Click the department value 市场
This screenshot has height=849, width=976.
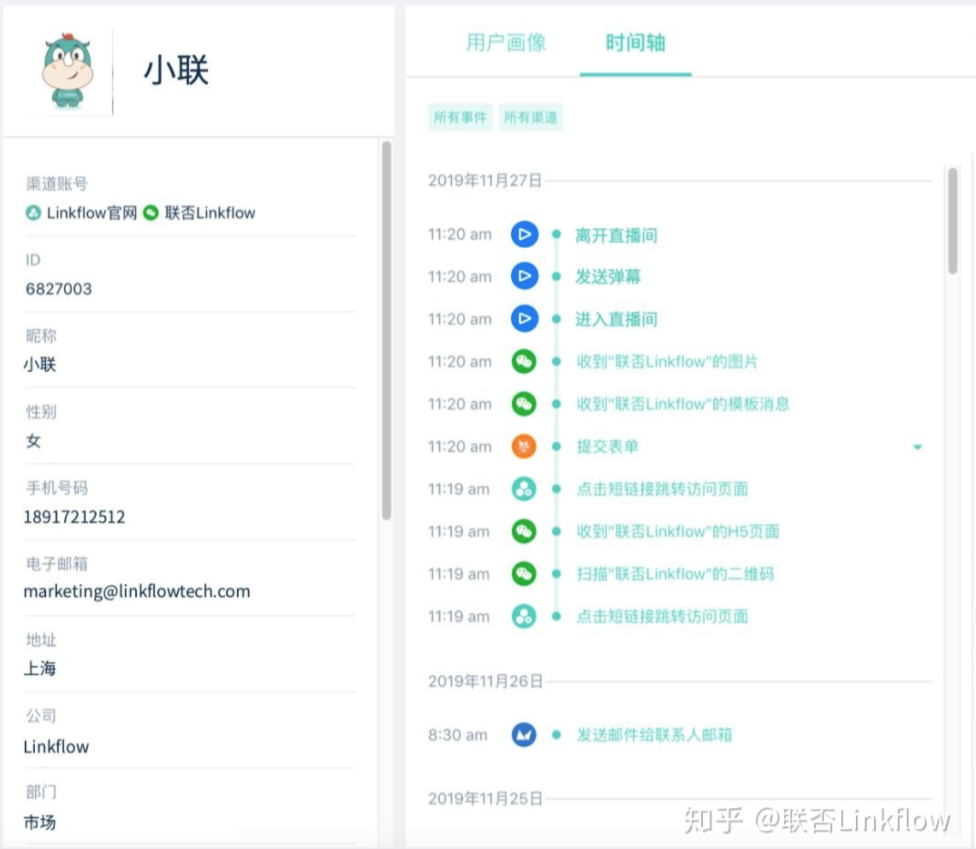[40, 822]
